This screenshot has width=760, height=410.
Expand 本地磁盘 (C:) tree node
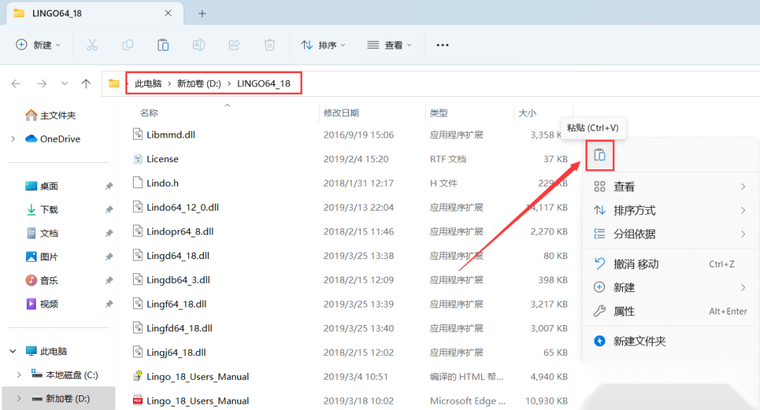(19, 375)
